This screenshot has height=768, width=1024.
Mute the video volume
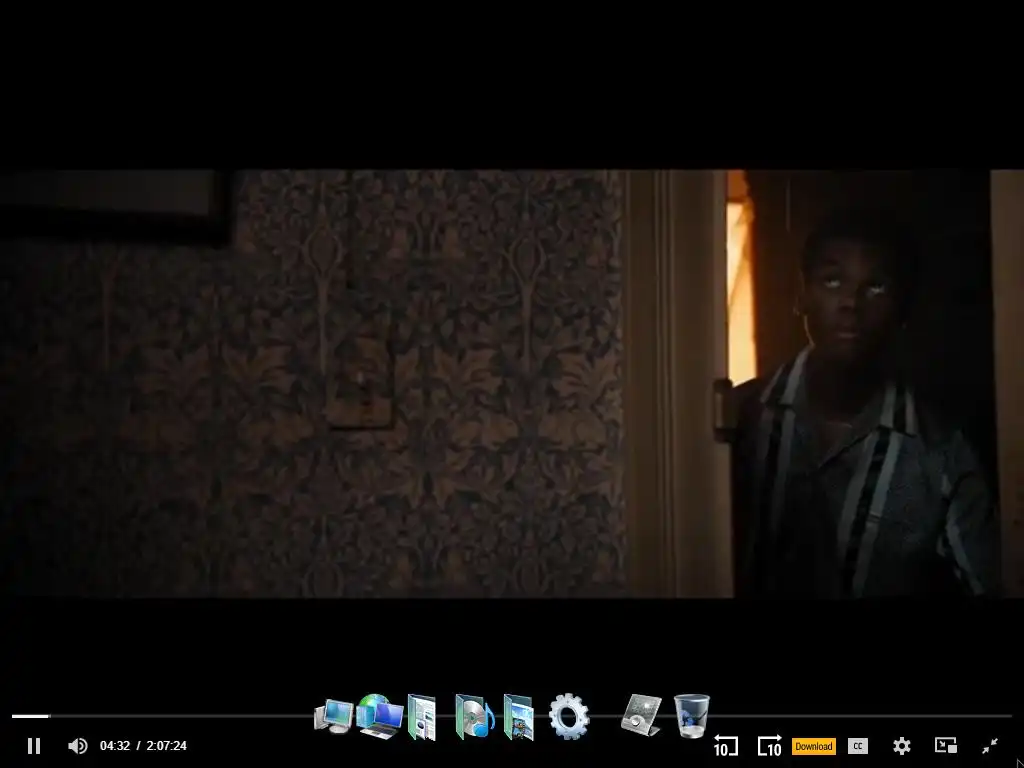pyautogui.click(x=78, y=746)
